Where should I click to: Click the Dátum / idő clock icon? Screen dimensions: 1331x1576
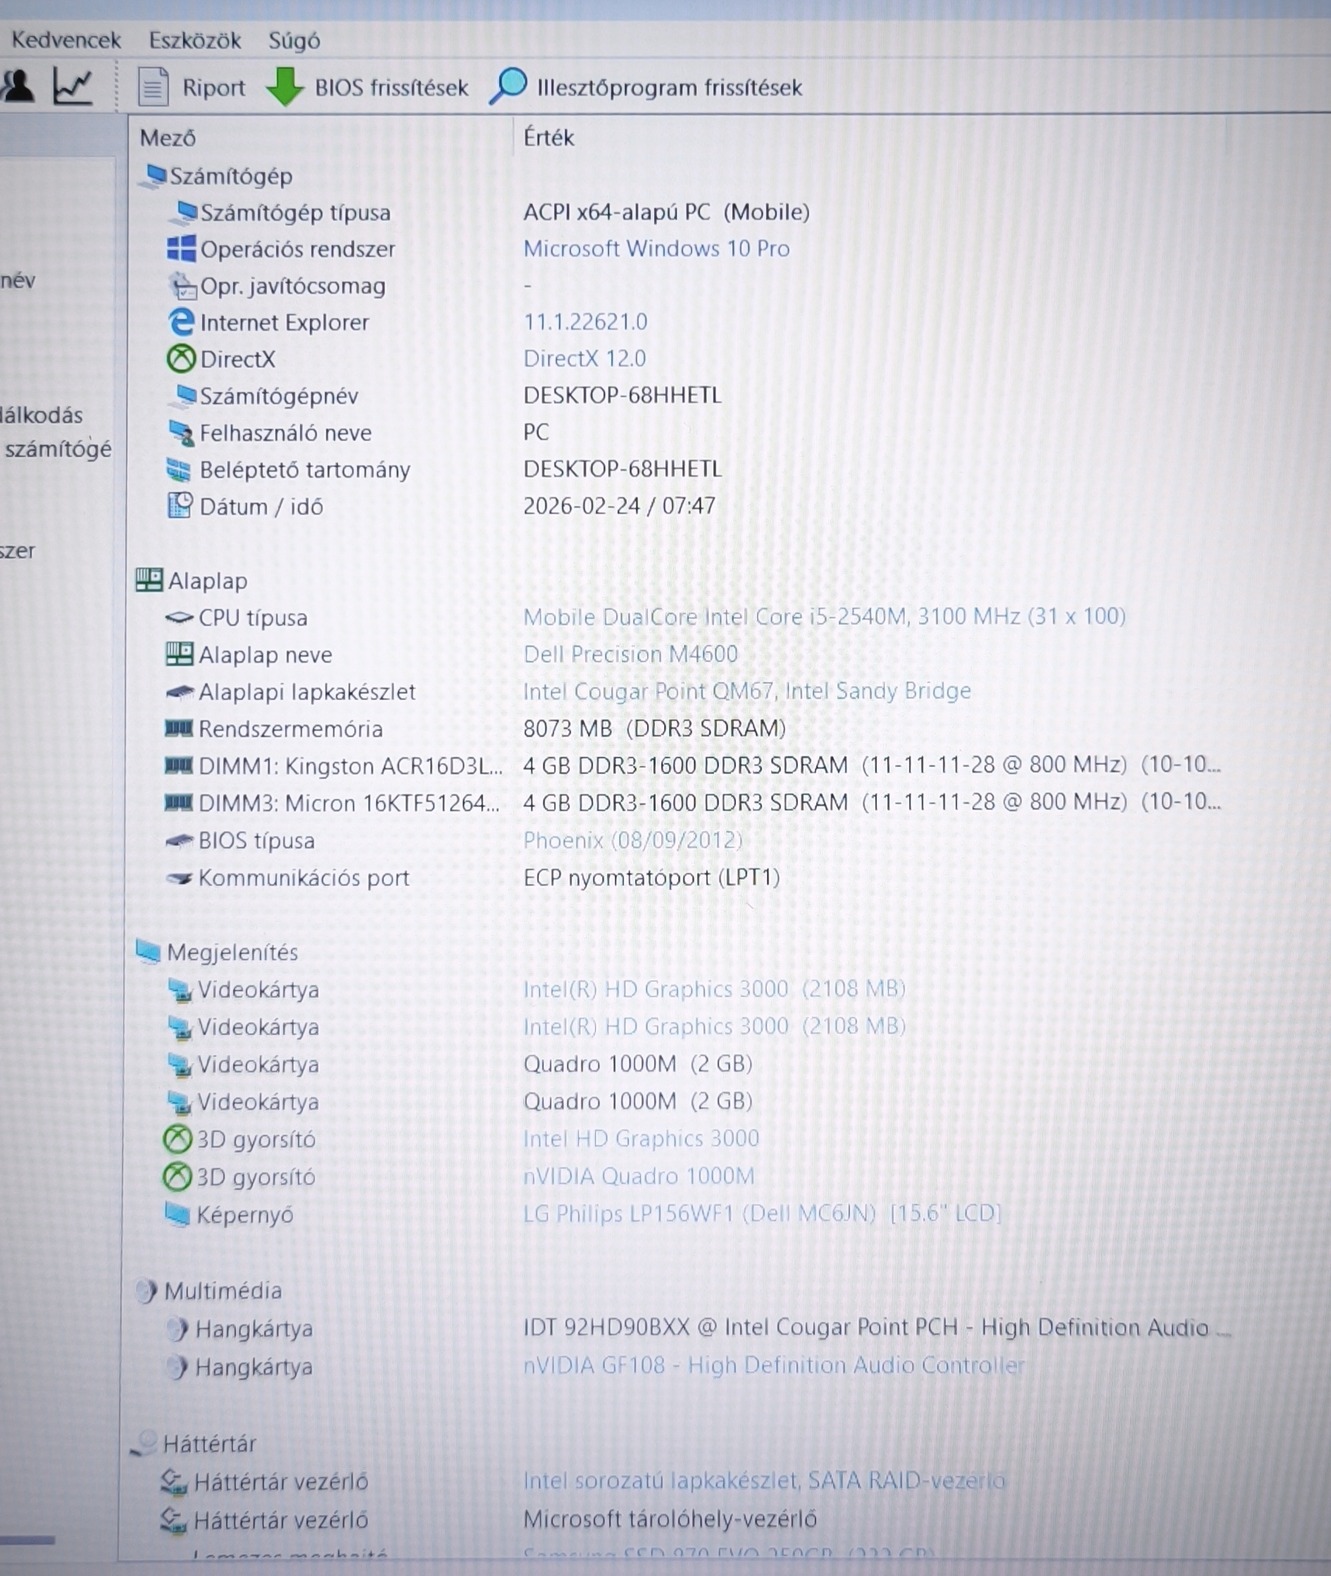click(x=180, y=506)
